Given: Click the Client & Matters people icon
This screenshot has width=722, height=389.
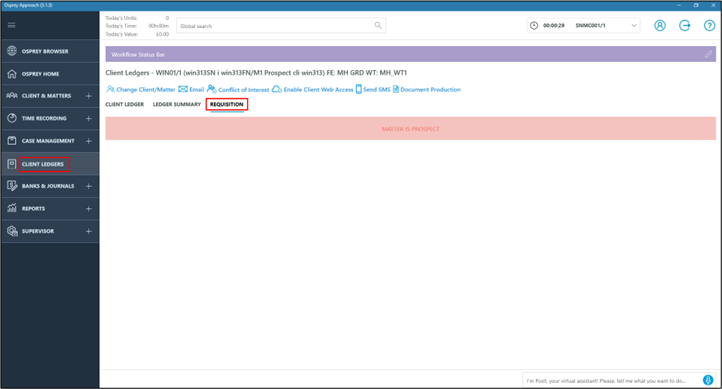Looking at the screenshot, I should [x=12, y=96].
